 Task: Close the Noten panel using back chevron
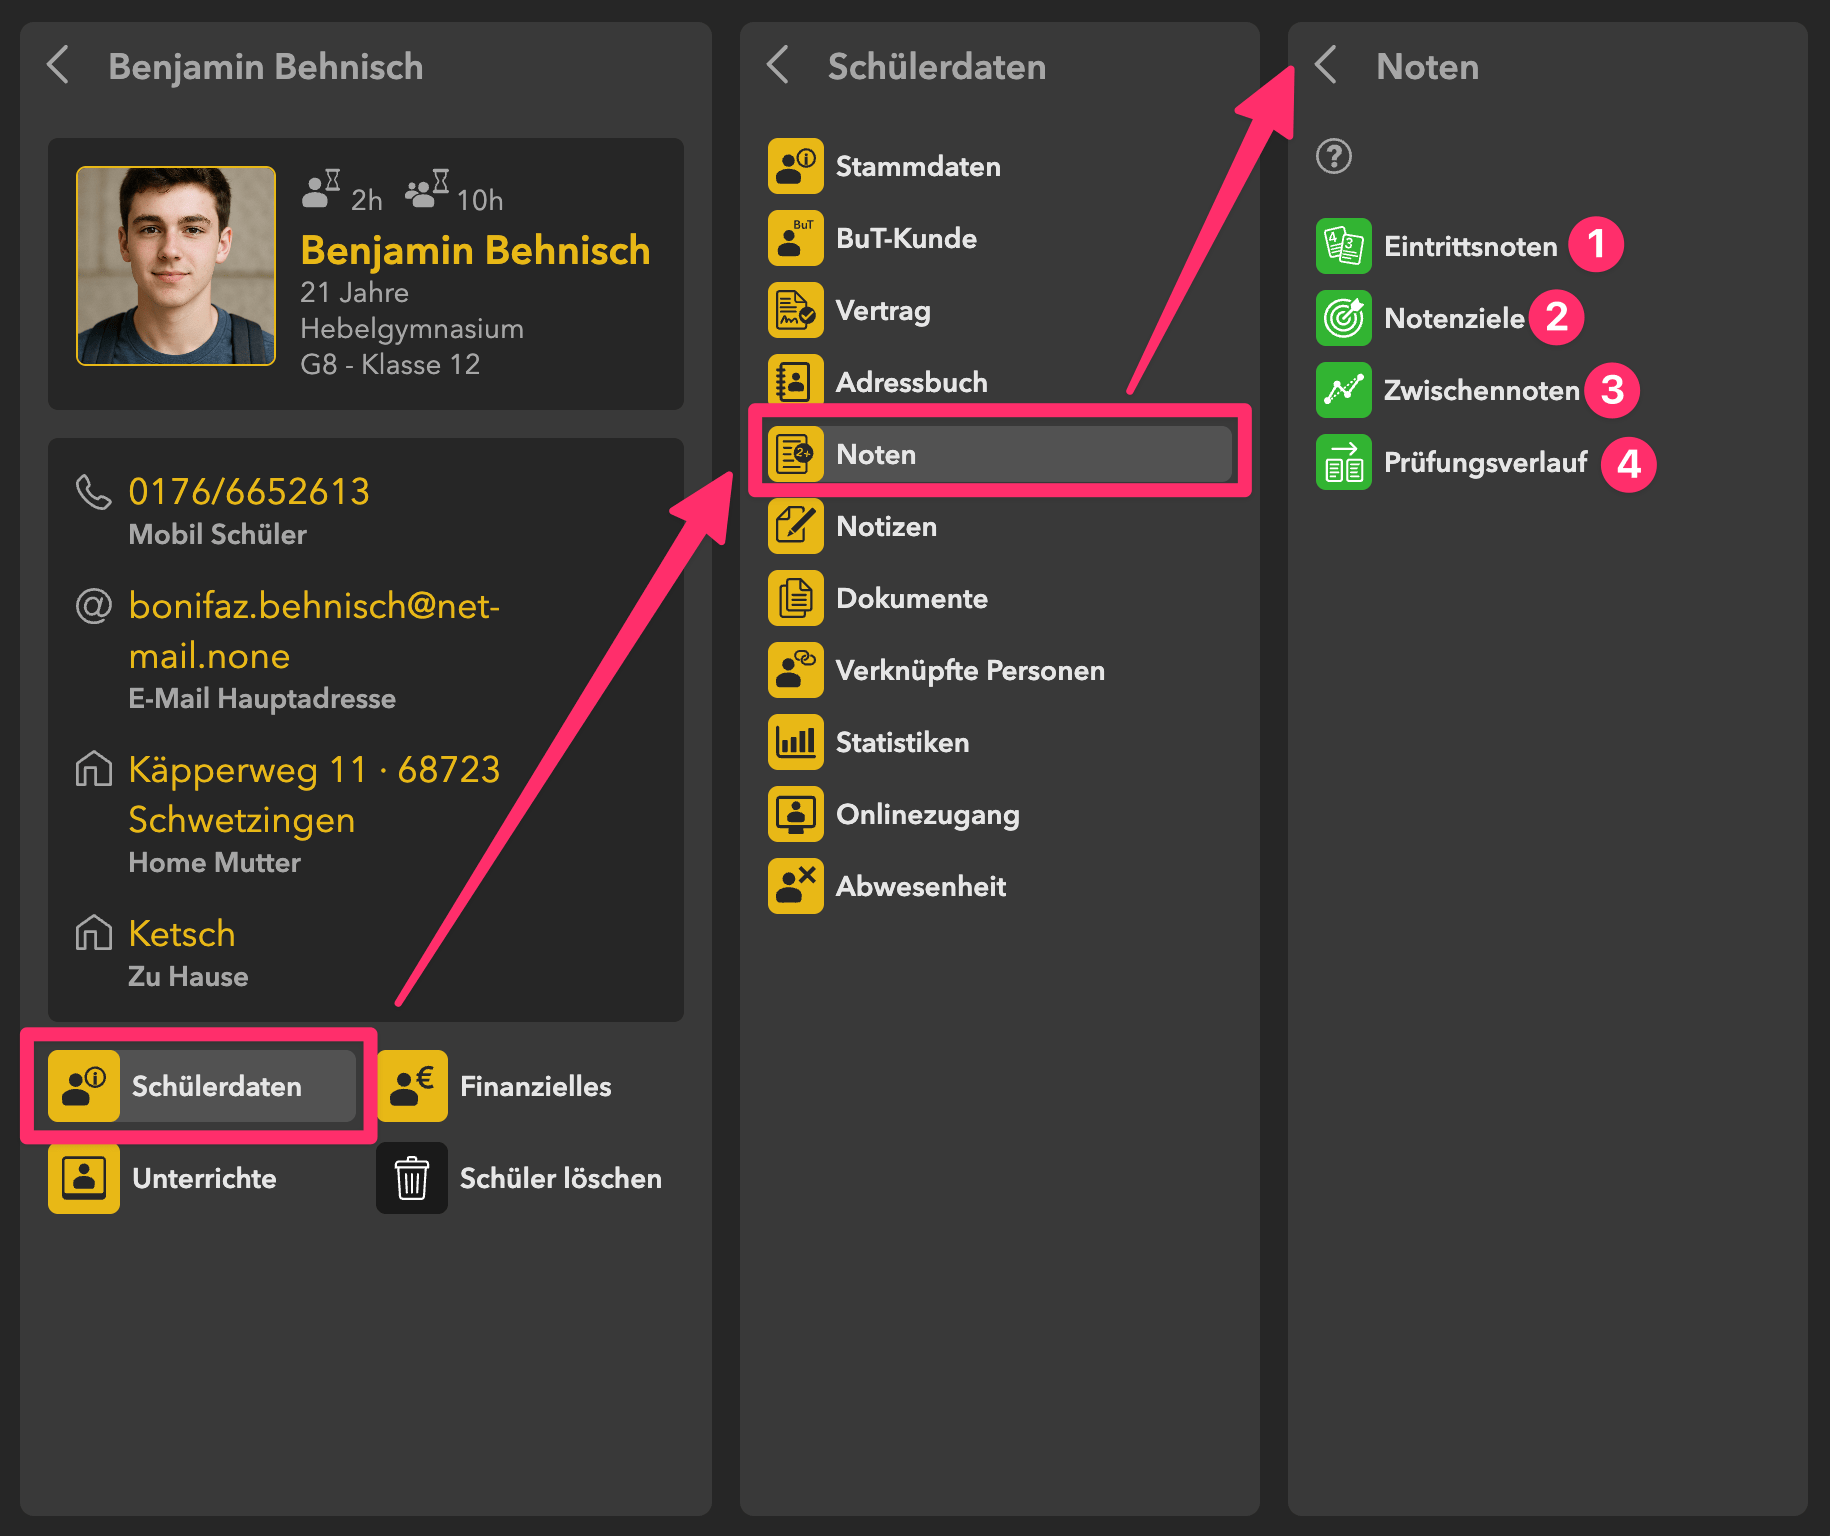pyautogui.click(x=1326, y=66)
